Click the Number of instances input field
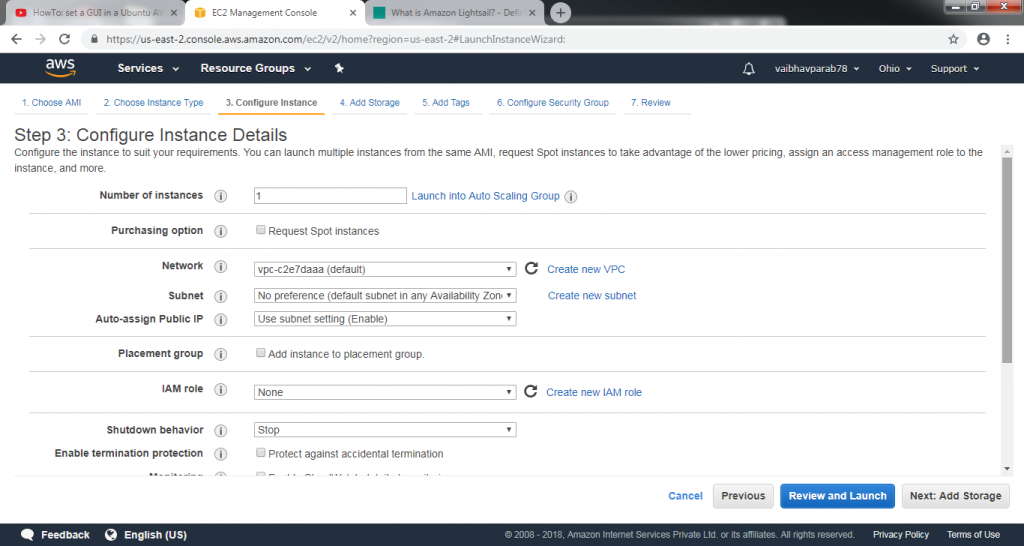The width and height of the screenshot is (1024, 546). click(x=330, y=196)
